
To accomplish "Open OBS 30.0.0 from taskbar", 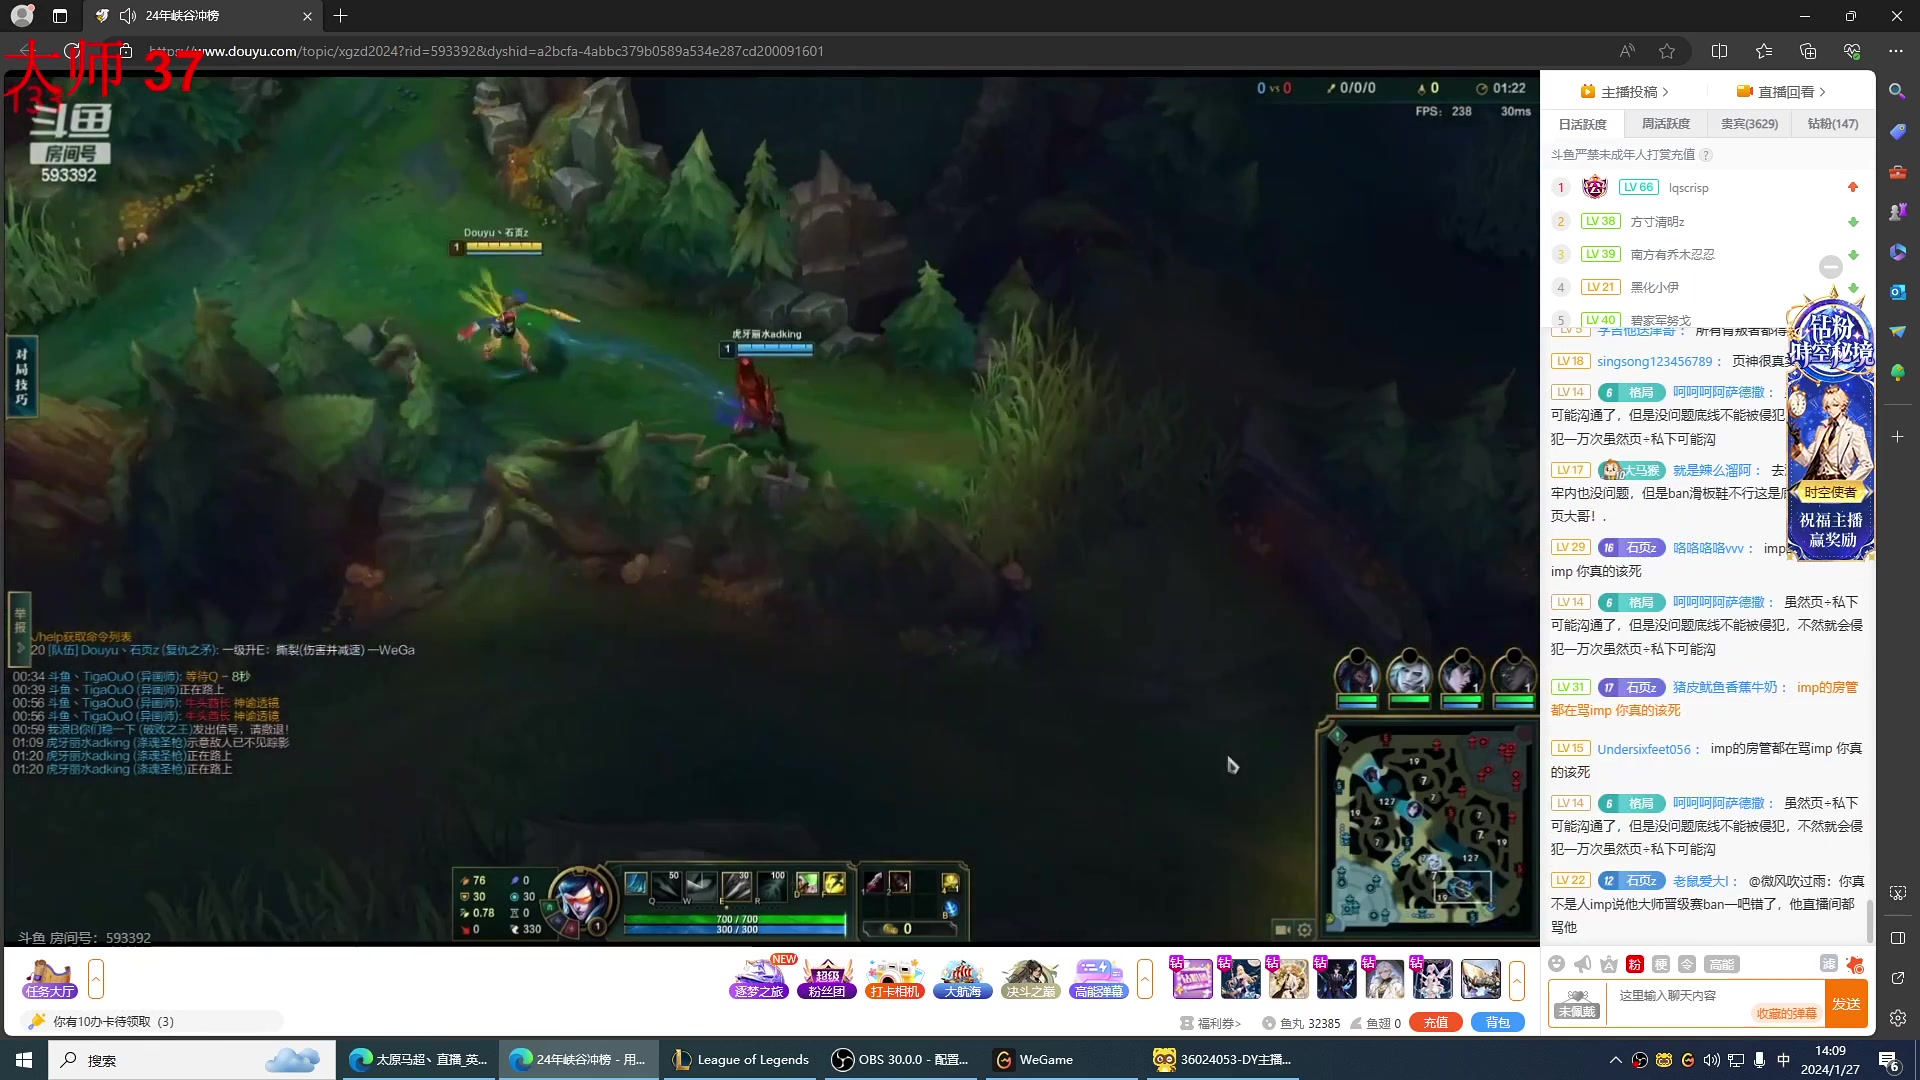I will 901,1060.
